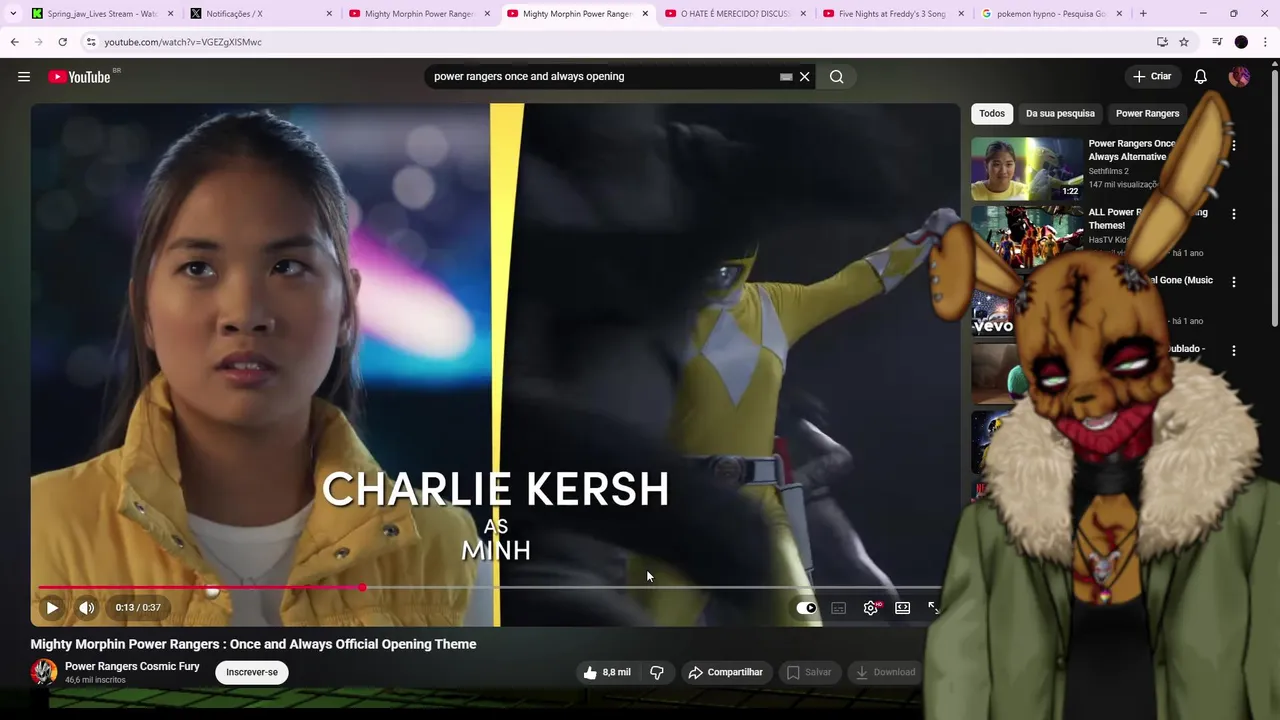
Task: Install app icon in address bar
Action: tap(1162, 42)
